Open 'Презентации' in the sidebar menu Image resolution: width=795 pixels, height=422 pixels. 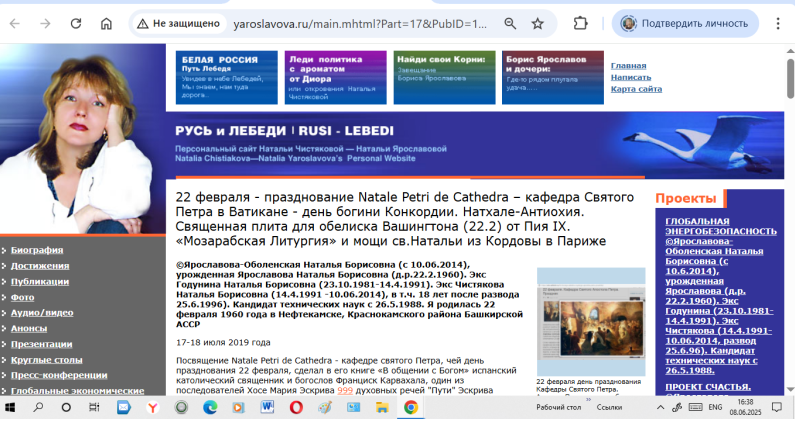[x=42, y=344]
